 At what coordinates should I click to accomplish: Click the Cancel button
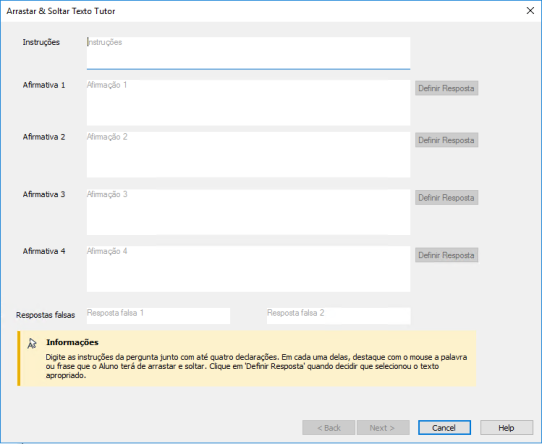tap(444, 428)
